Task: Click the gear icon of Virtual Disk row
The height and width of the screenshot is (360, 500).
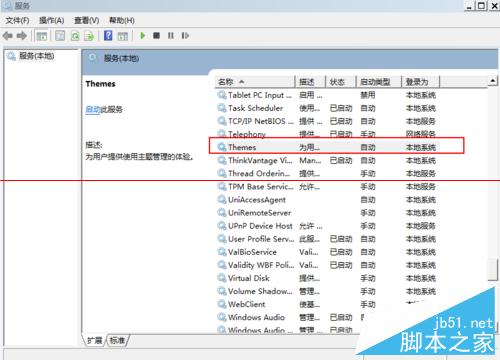Action: point(222,278)
